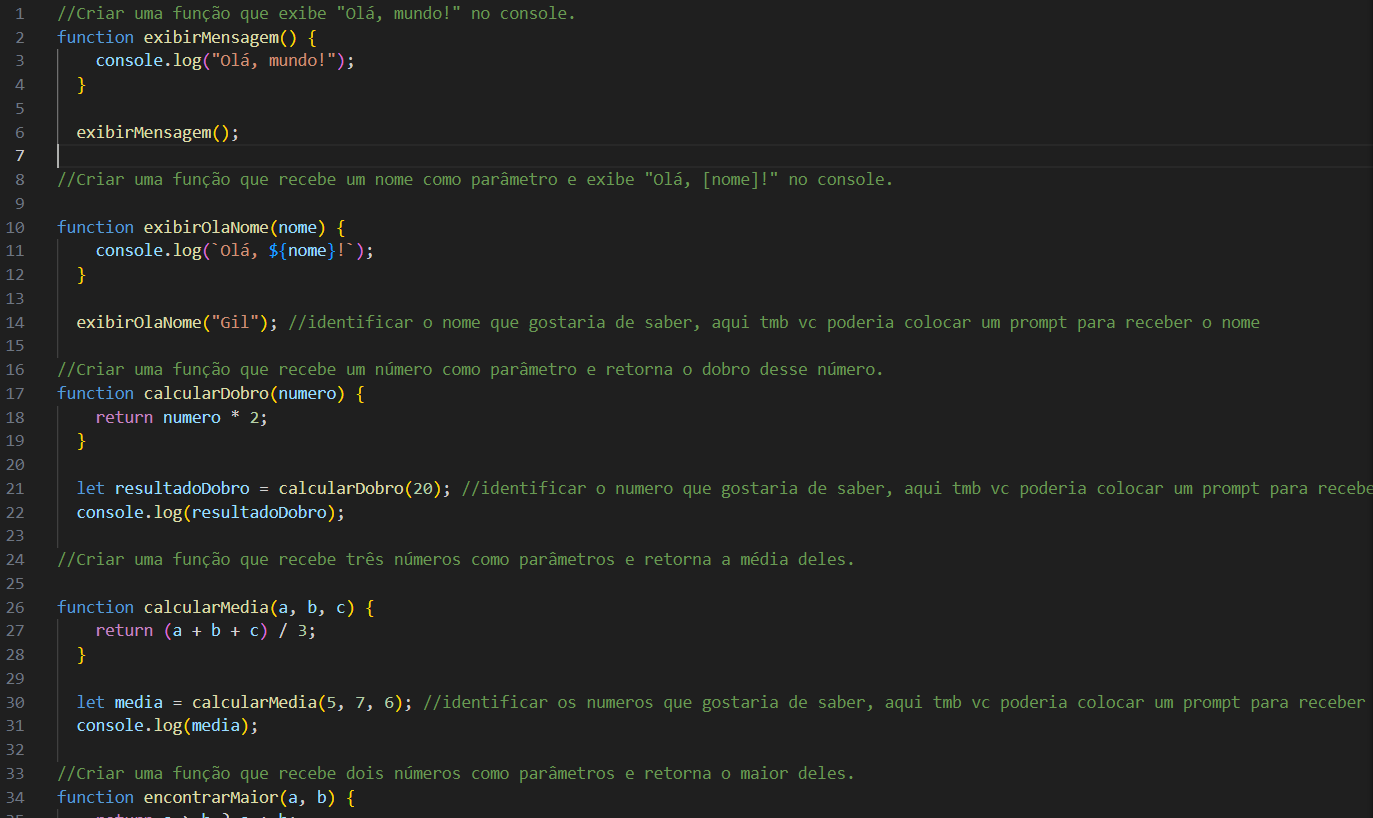
Task: Click line number 1 in the gutter
Action: coord(20,14)
